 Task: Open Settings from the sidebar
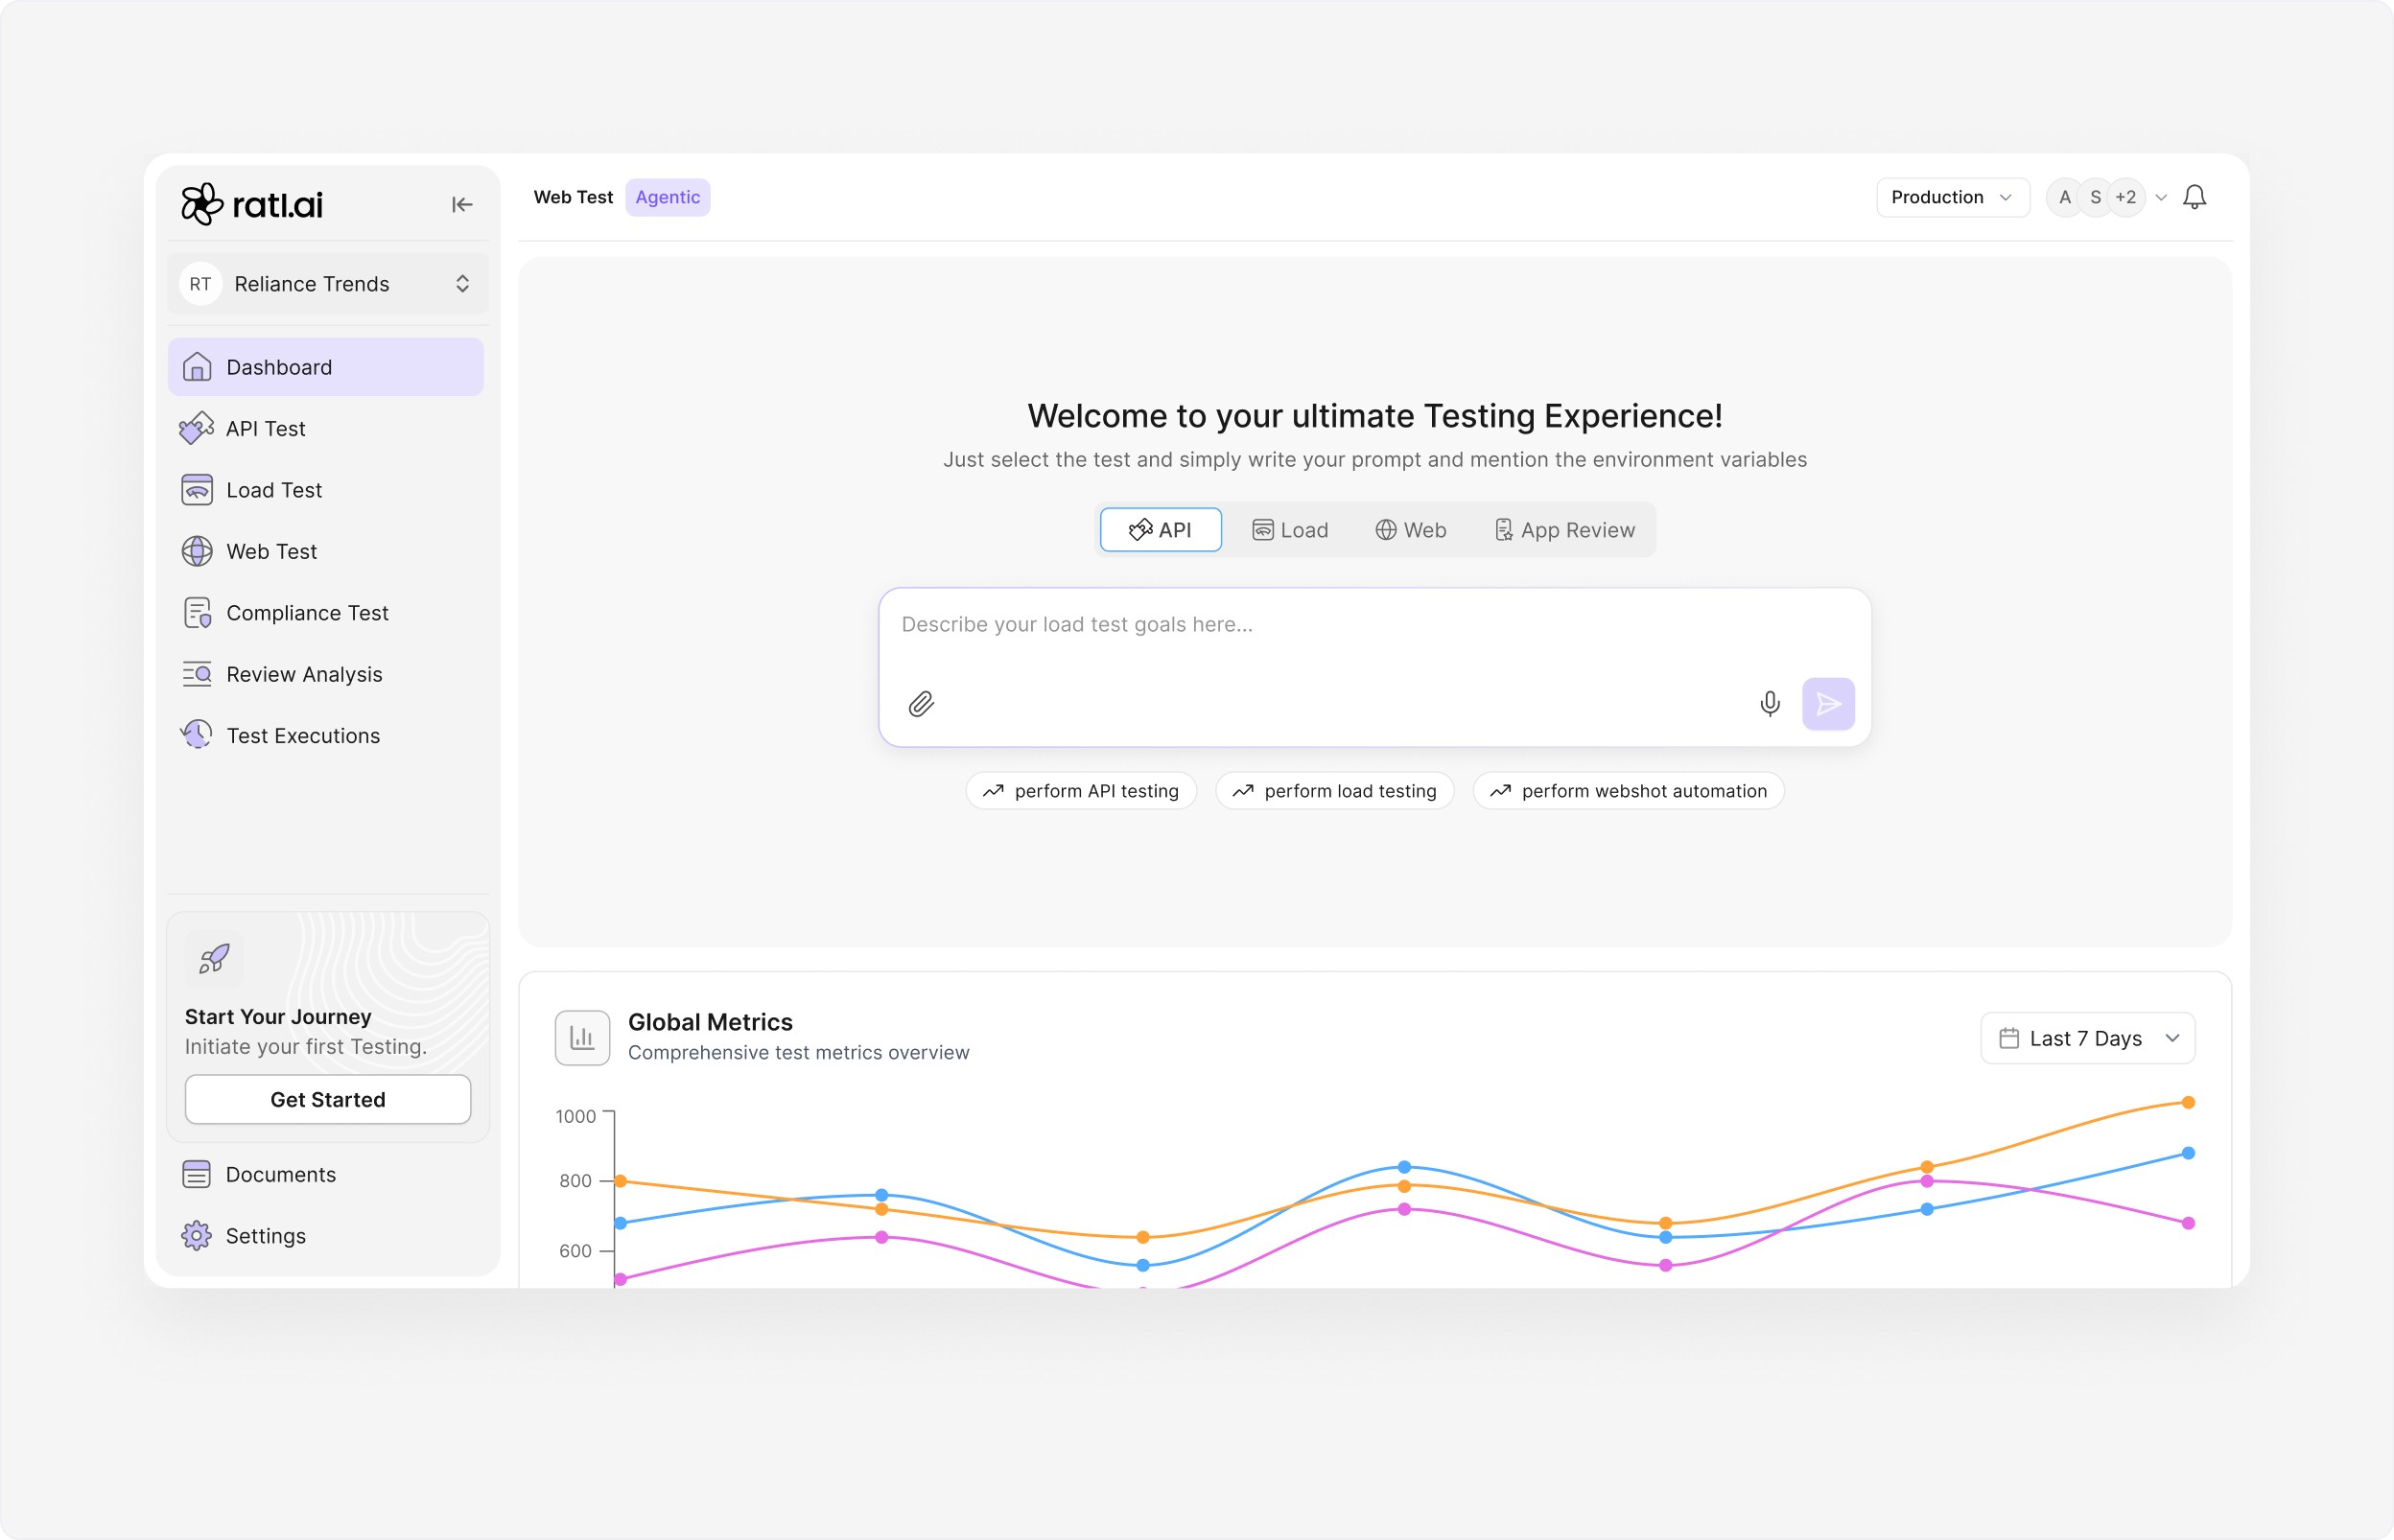(x=265, y=1236)
